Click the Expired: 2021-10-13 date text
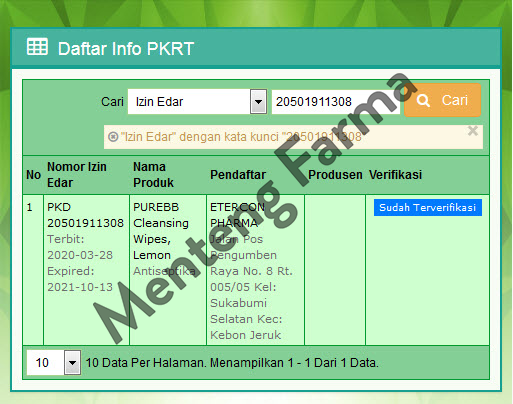 coord(80,279)
